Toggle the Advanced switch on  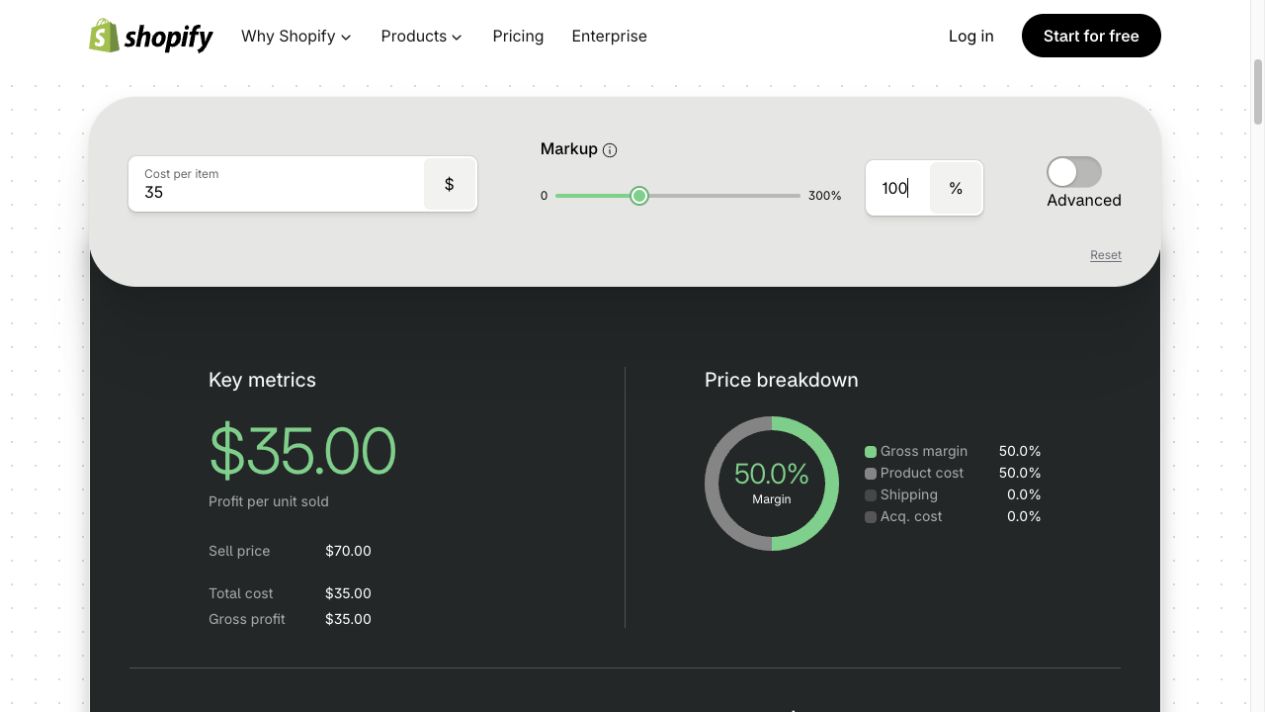coord(1074,172)
